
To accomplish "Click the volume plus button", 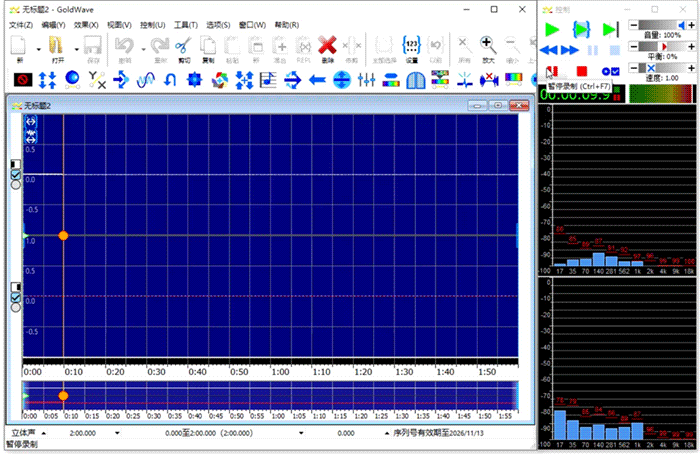I will 691,25.
